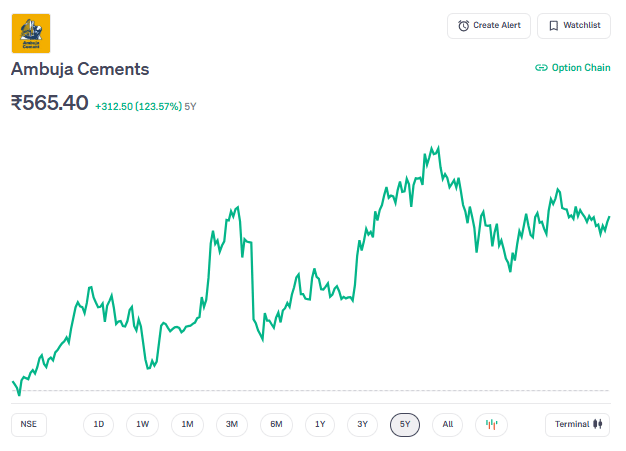626x451 pixels.
Task: Switch chart to 6M range
Action: [x=276, y=424]
